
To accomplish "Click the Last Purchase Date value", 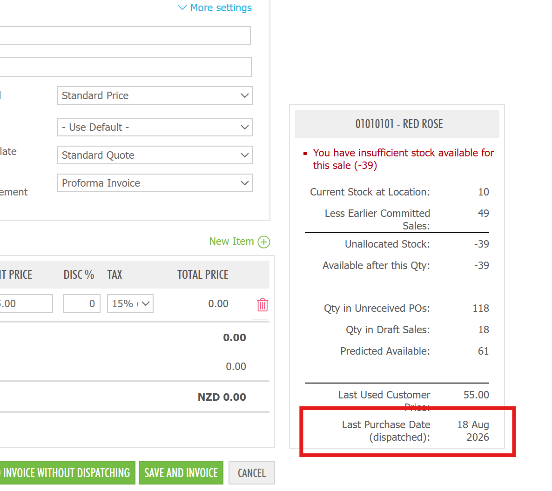I will click(473, 431).
